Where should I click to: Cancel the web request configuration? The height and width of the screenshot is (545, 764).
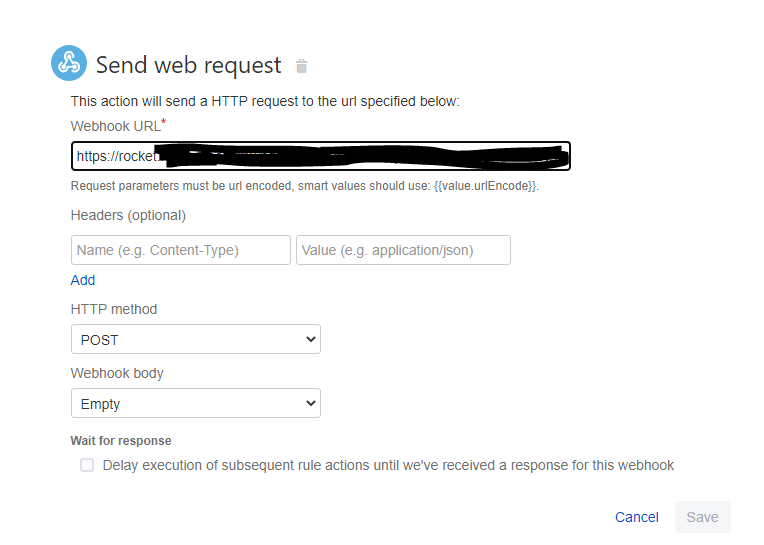[636, 517]
